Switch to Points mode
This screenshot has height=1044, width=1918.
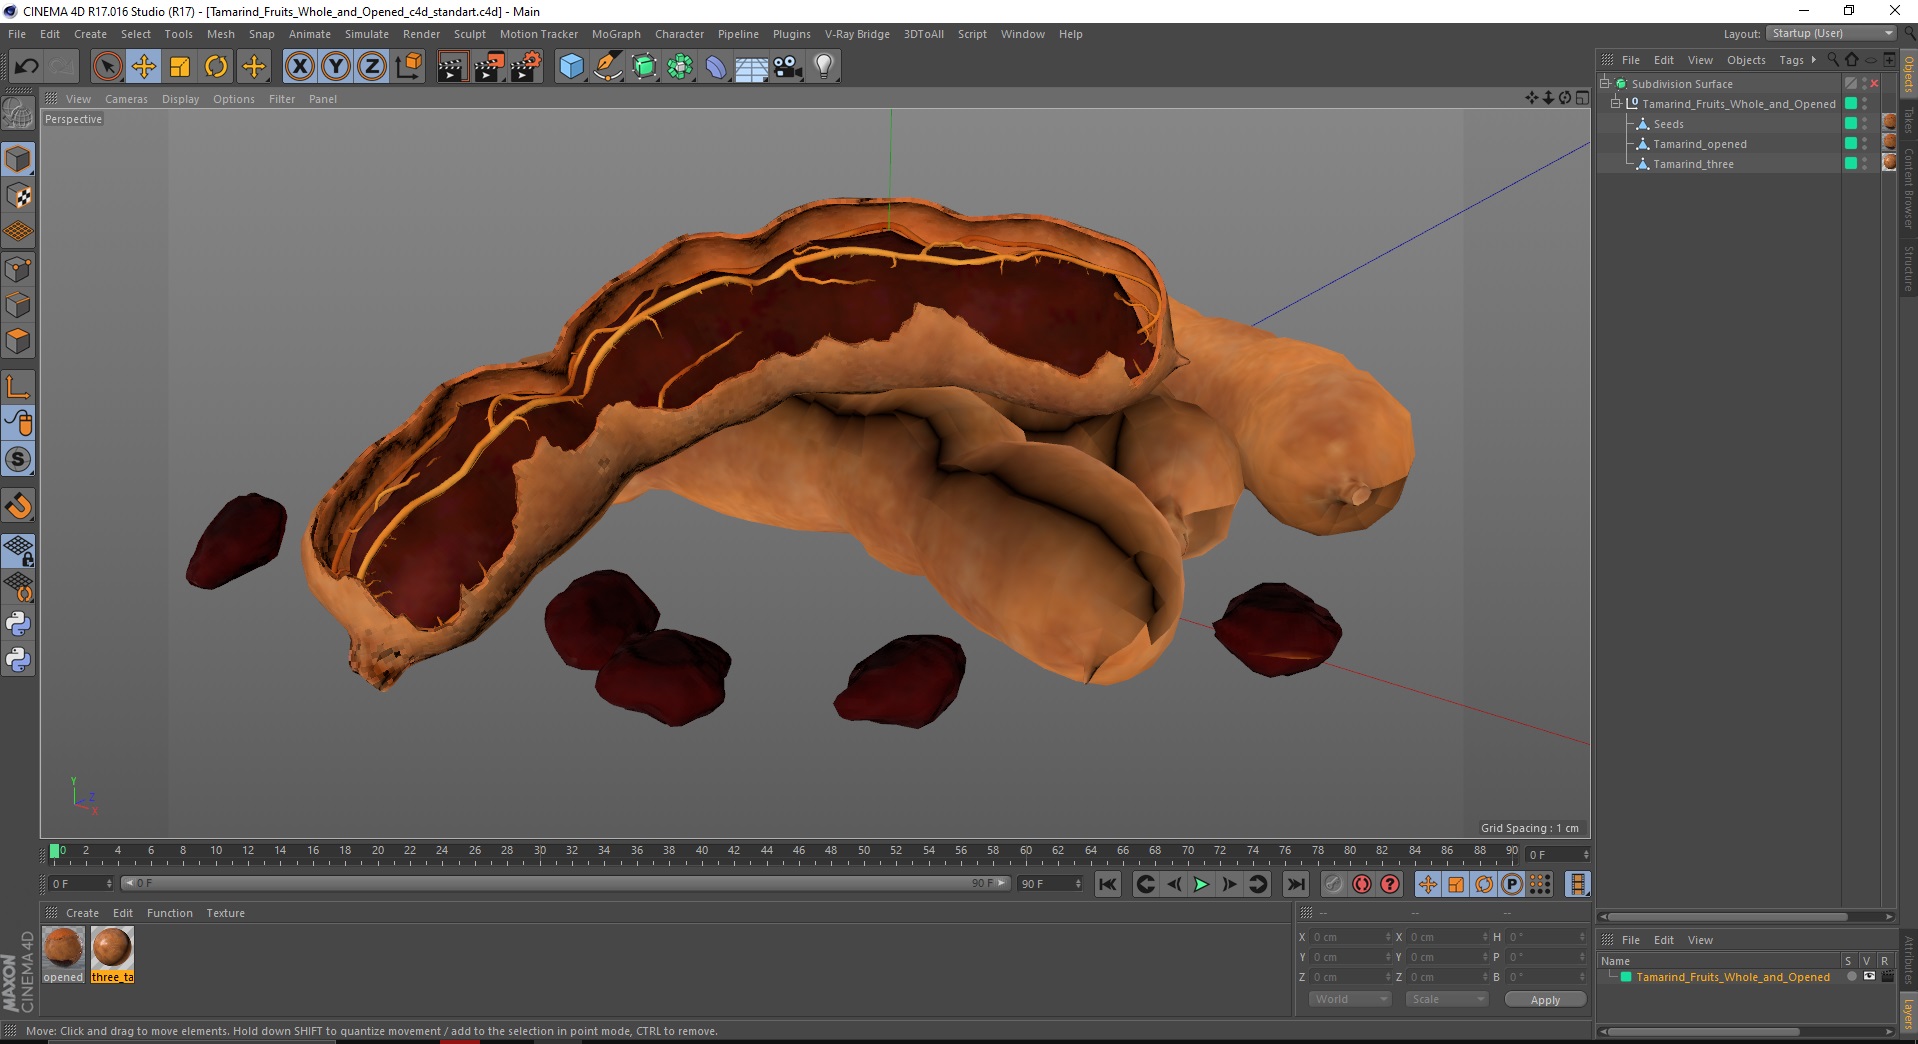18,269
